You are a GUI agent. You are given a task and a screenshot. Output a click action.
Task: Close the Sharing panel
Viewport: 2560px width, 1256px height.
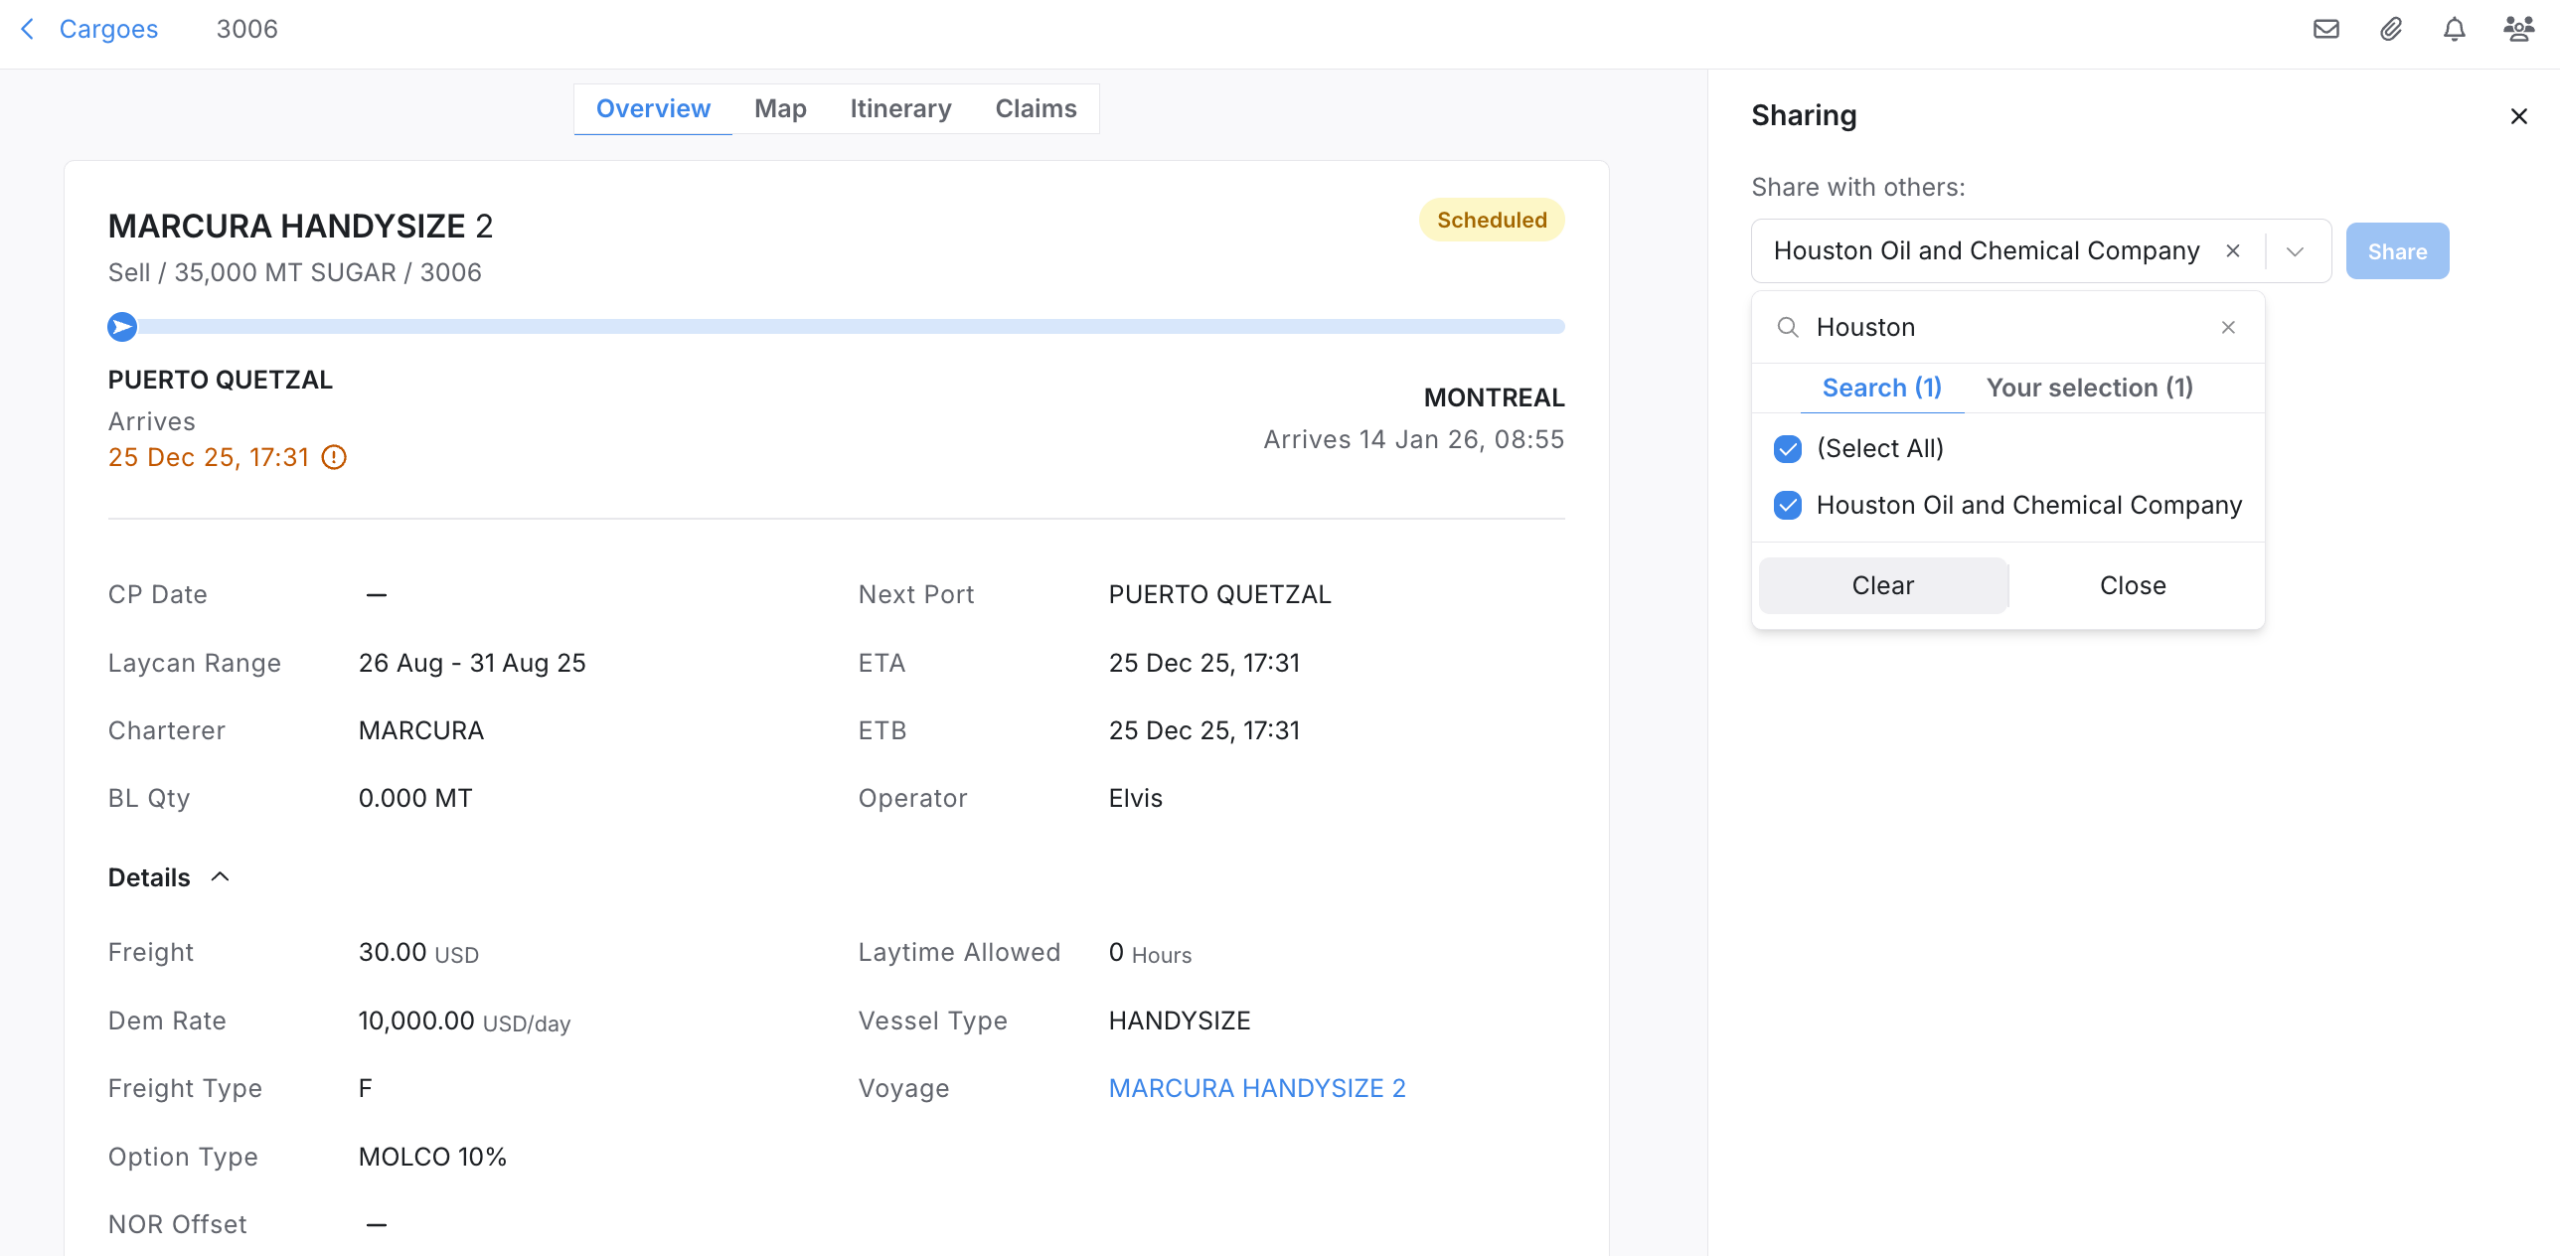2518,116
